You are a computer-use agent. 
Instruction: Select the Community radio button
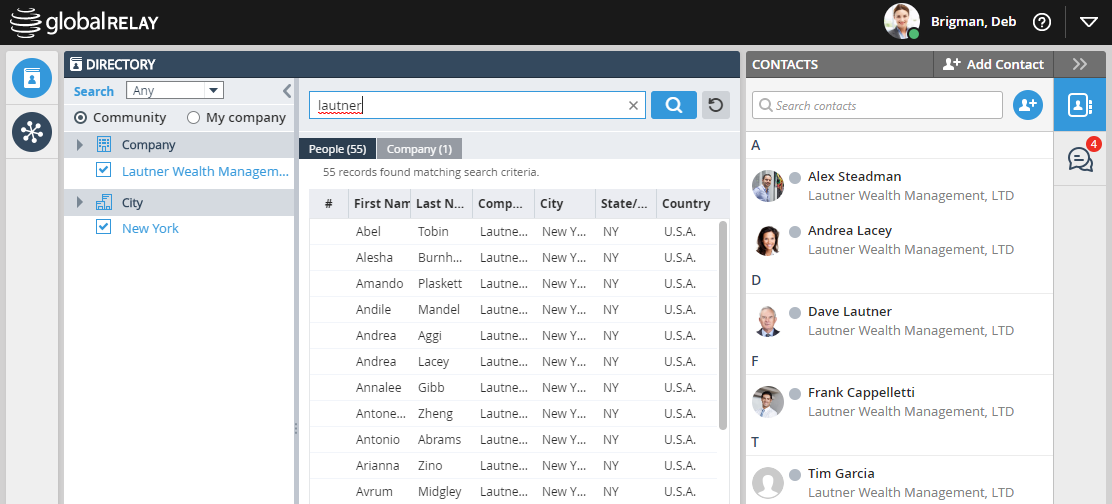click(x=81, y=118)
